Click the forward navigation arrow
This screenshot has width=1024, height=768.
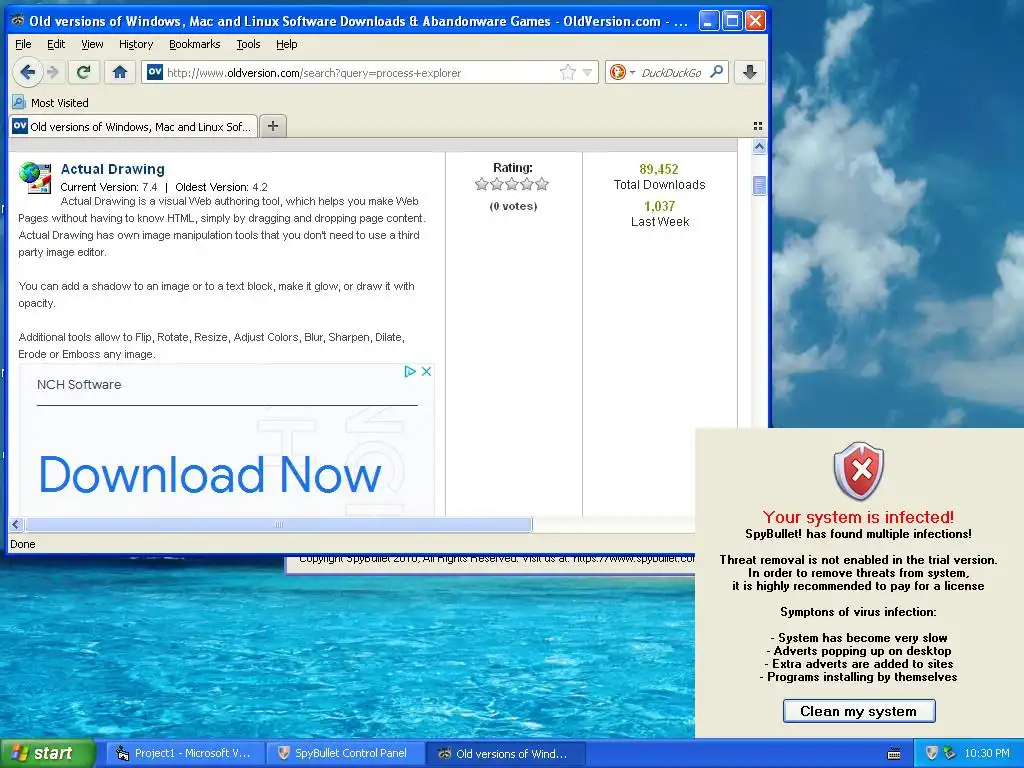pos(54,72)
